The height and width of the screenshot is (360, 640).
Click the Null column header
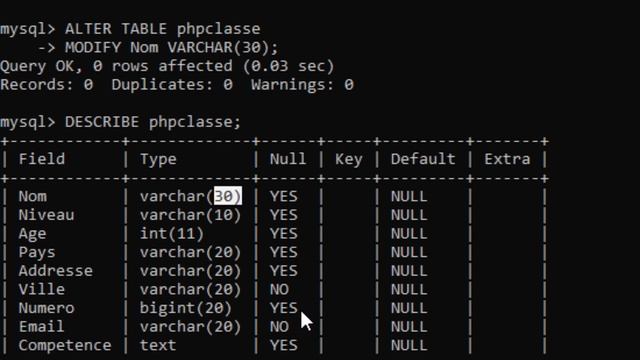tap(288, 159)
